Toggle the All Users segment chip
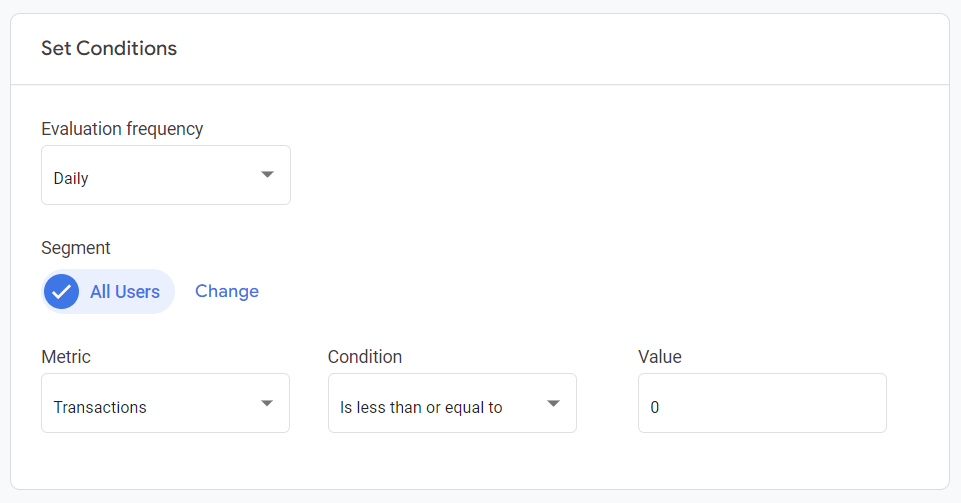961x503 pixels. 109,292
